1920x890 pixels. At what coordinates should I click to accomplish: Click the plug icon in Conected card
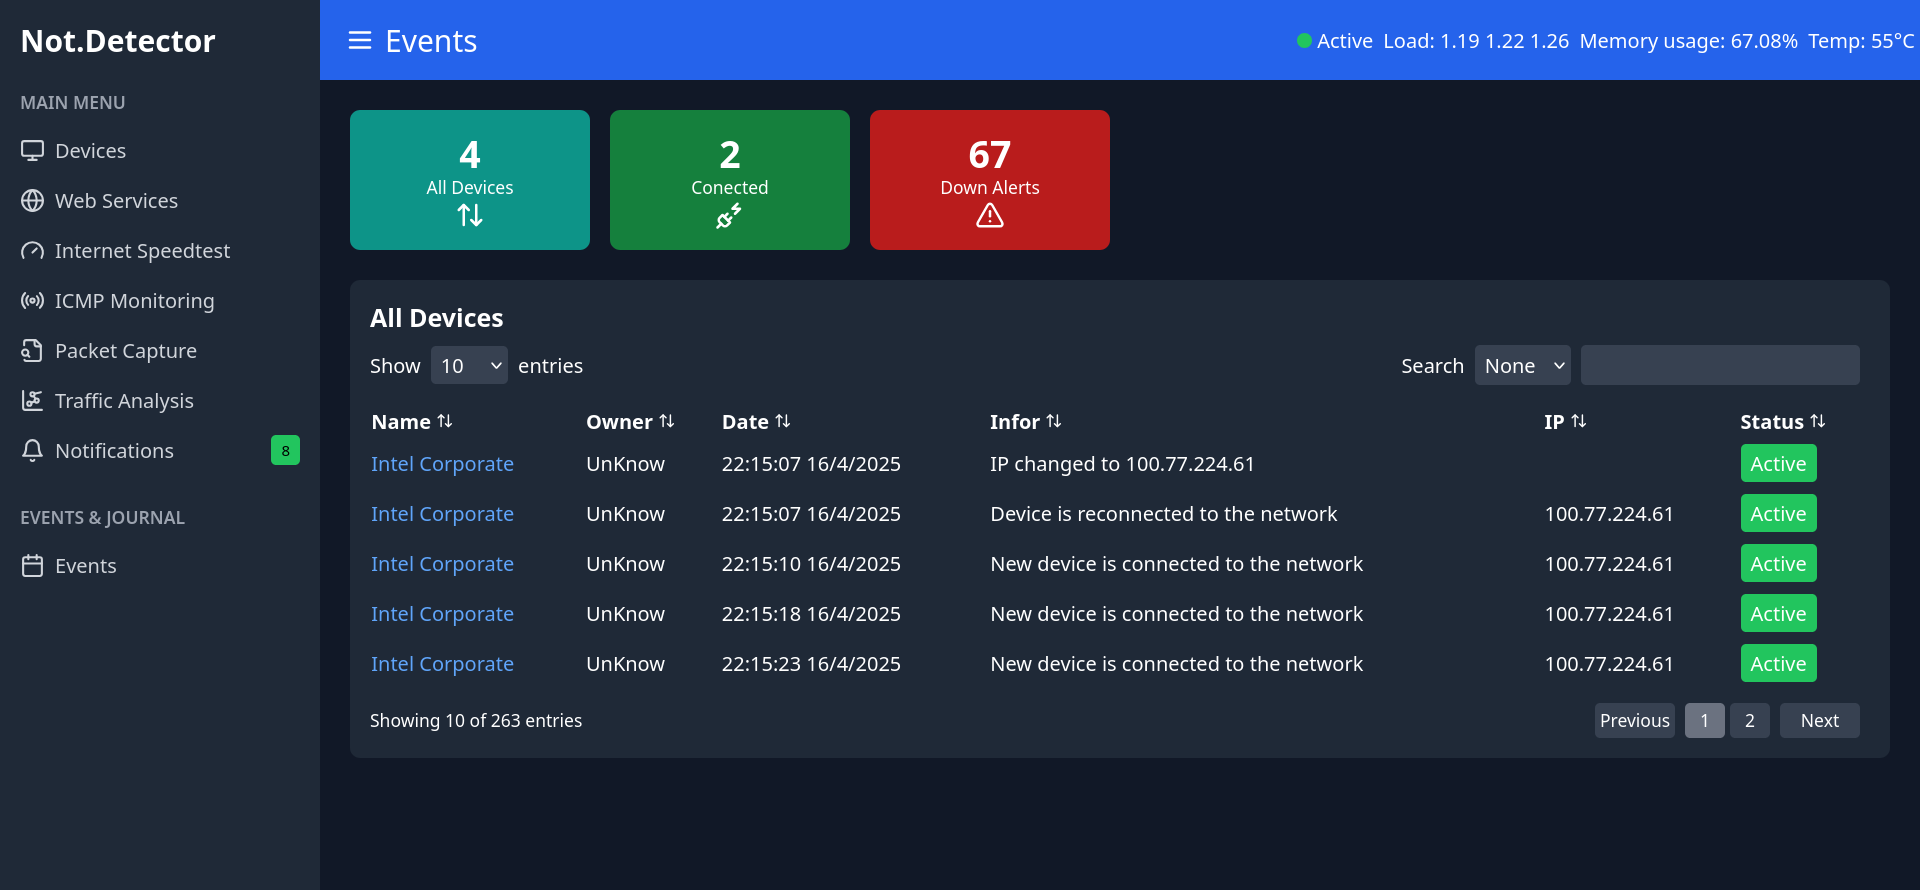[730, 215]
